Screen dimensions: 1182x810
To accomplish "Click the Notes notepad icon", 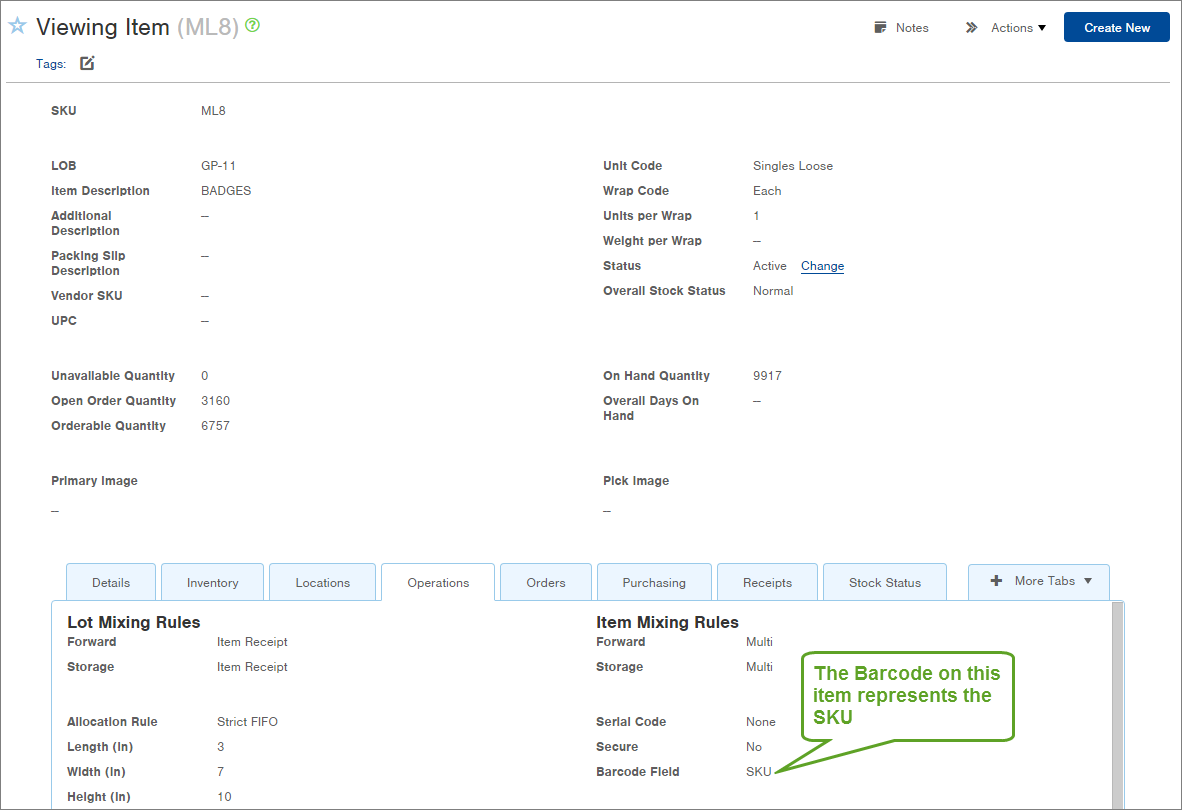I will point(880,28).
